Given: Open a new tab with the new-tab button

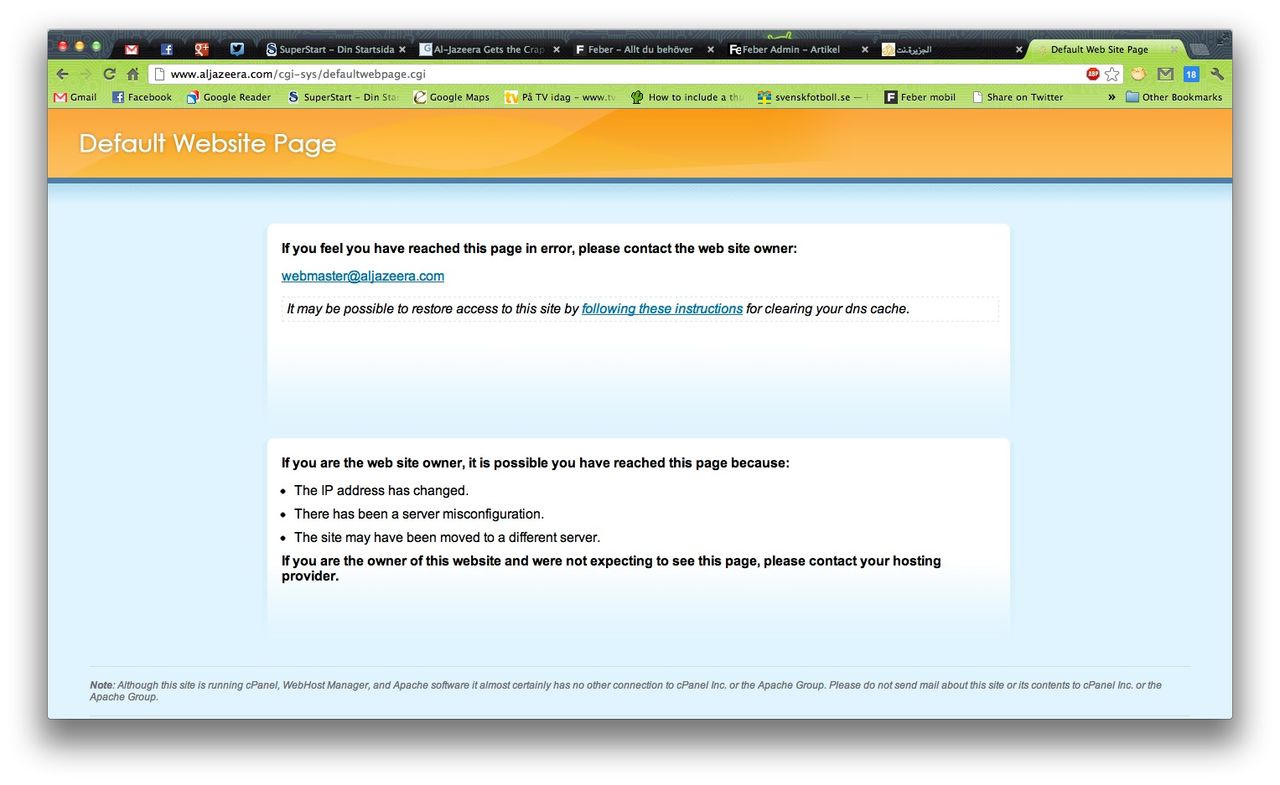Looking at the screenshot, I should (x=1198, y=49).
